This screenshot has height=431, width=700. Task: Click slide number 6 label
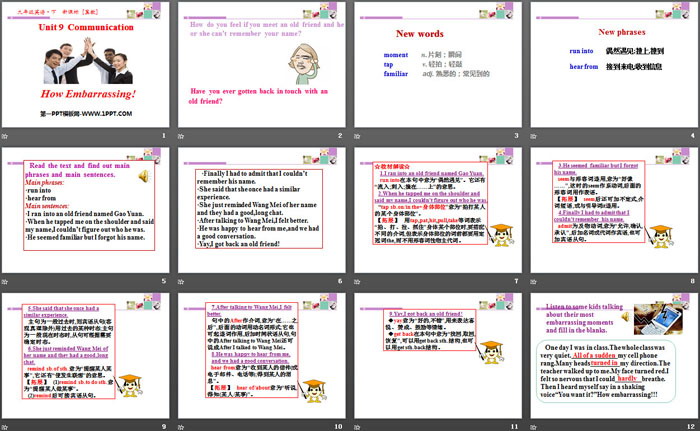[340, 281]
